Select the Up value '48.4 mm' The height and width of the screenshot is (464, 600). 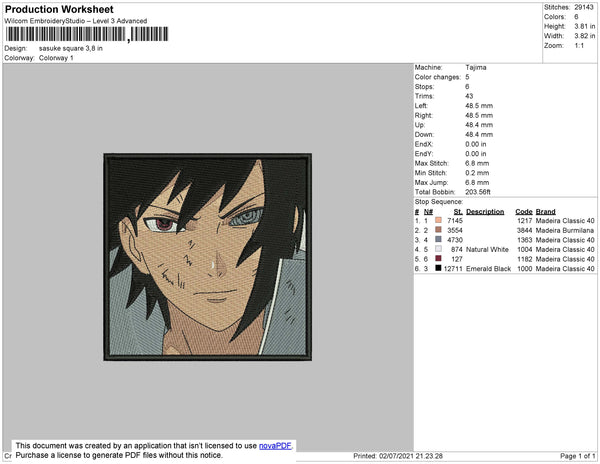tap(479, 125)
